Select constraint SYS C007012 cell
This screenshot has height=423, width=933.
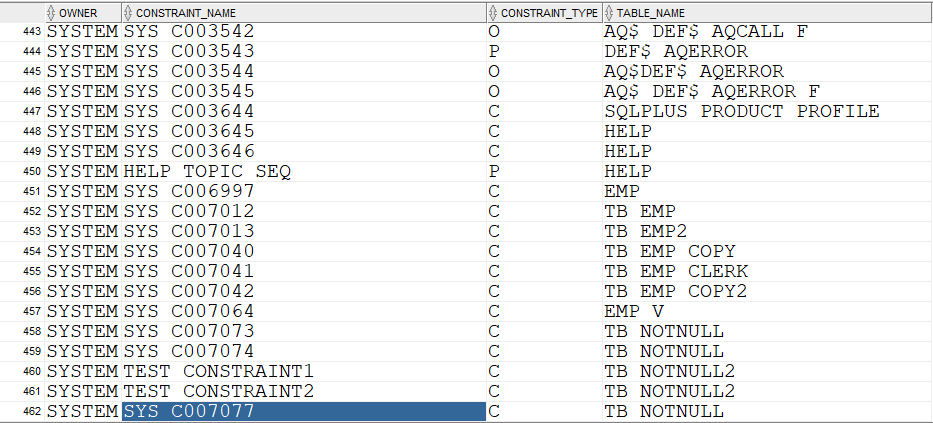pos(304,211)
